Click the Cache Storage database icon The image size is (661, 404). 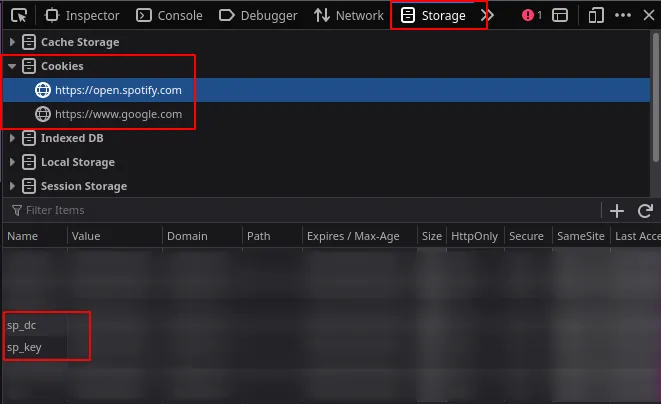tap(29, 42)
